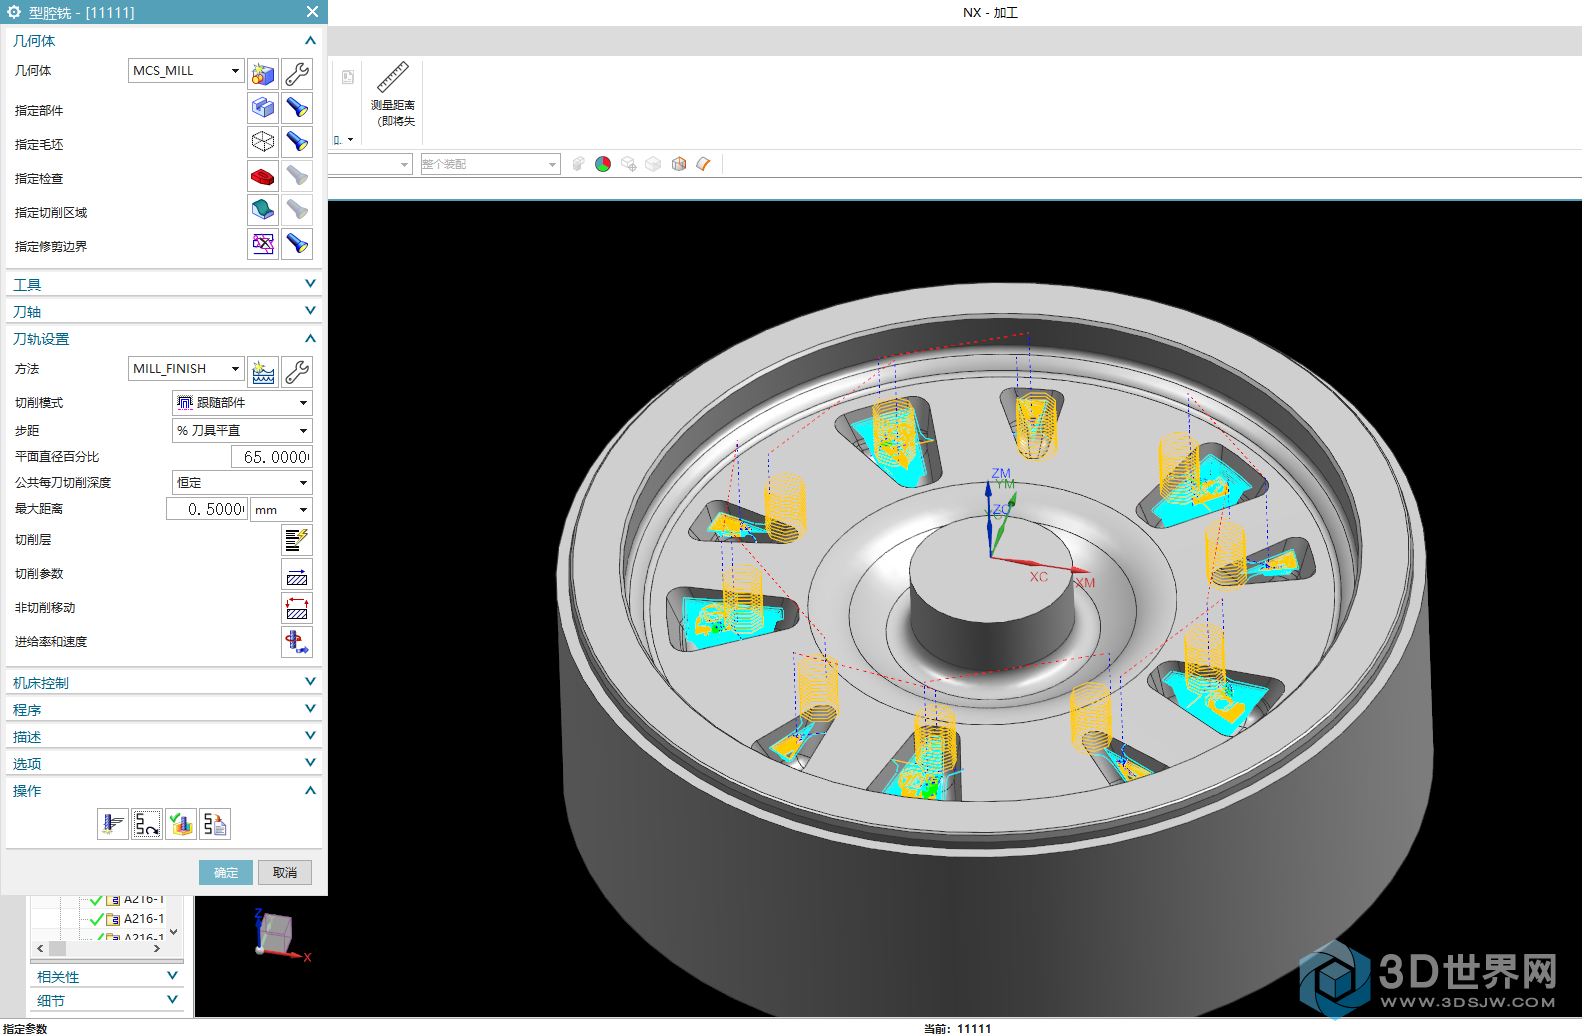Viewport: 1582px width, 1034px height.
Task: Expand the 选项 section
Action: tap(163, 764)
